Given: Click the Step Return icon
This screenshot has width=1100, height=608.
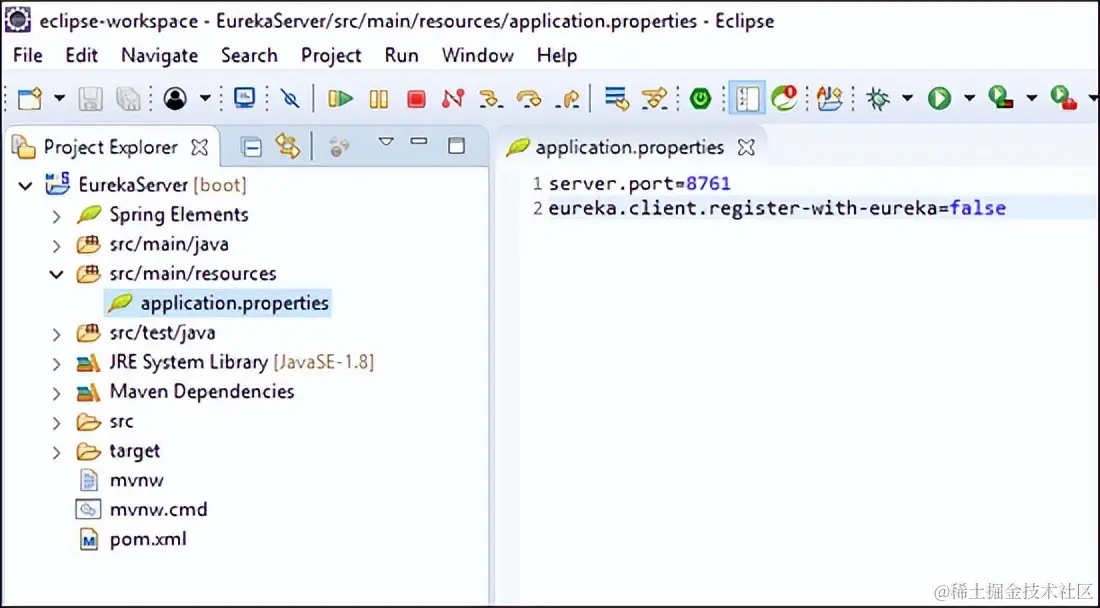Looking at the screenshot, I should coord(567,99).
